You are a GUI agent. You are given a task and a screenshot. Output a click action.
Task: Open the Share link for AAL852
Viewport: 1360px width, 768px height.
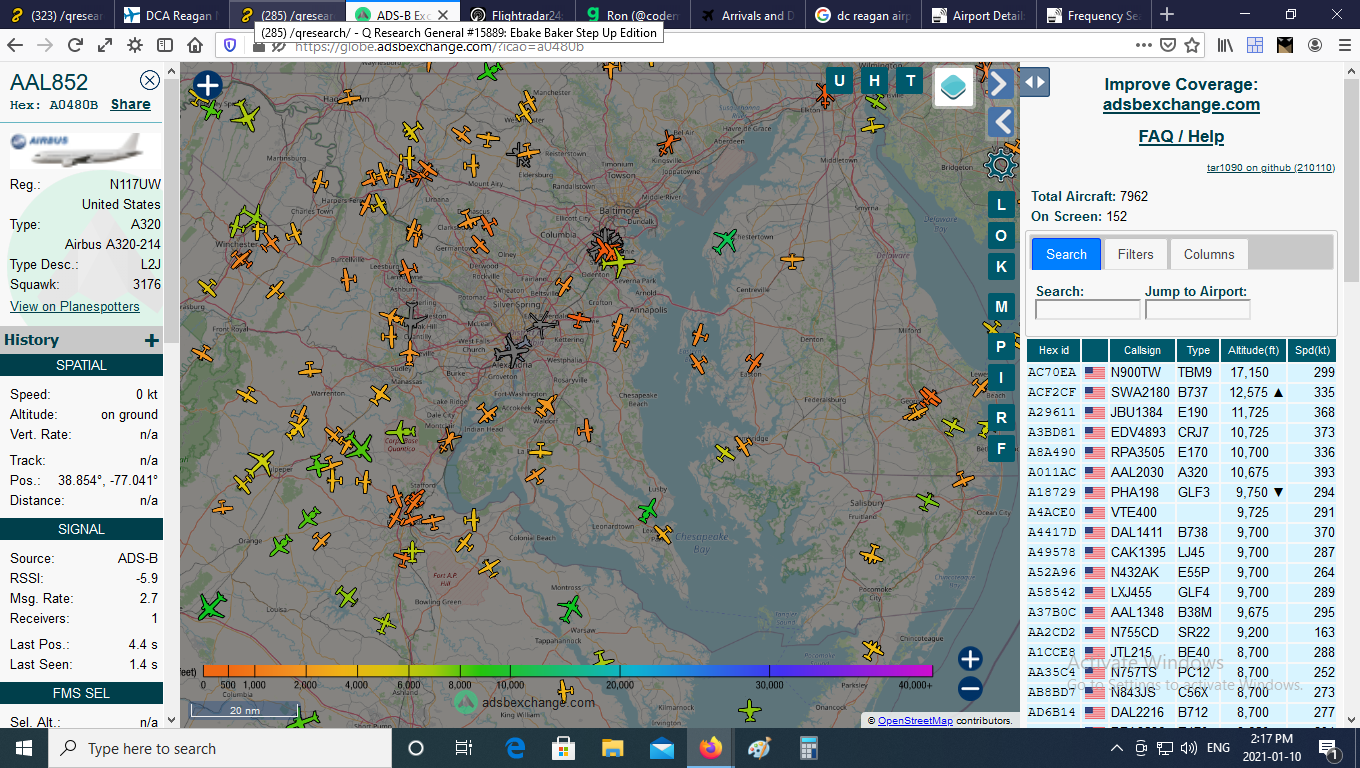coord(131,104)
